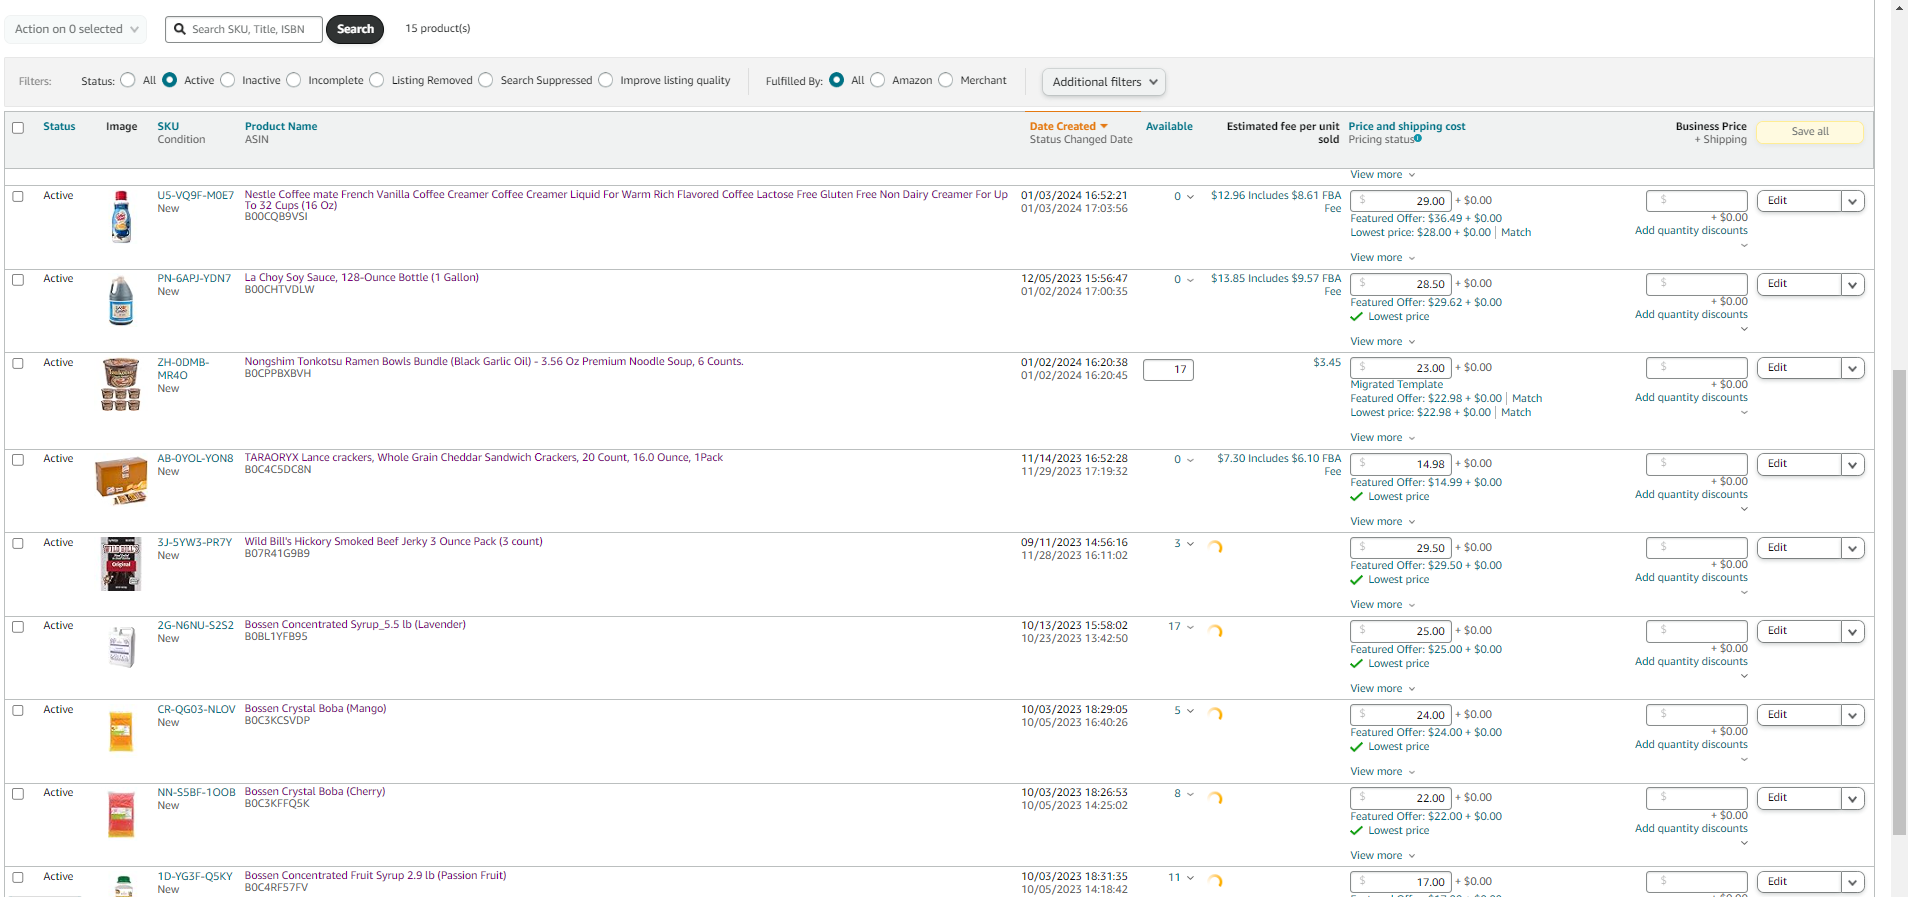Click the available quantity field showing 17
Viewport: 1908px width, 897px height.
click(x=1168, y=370)
